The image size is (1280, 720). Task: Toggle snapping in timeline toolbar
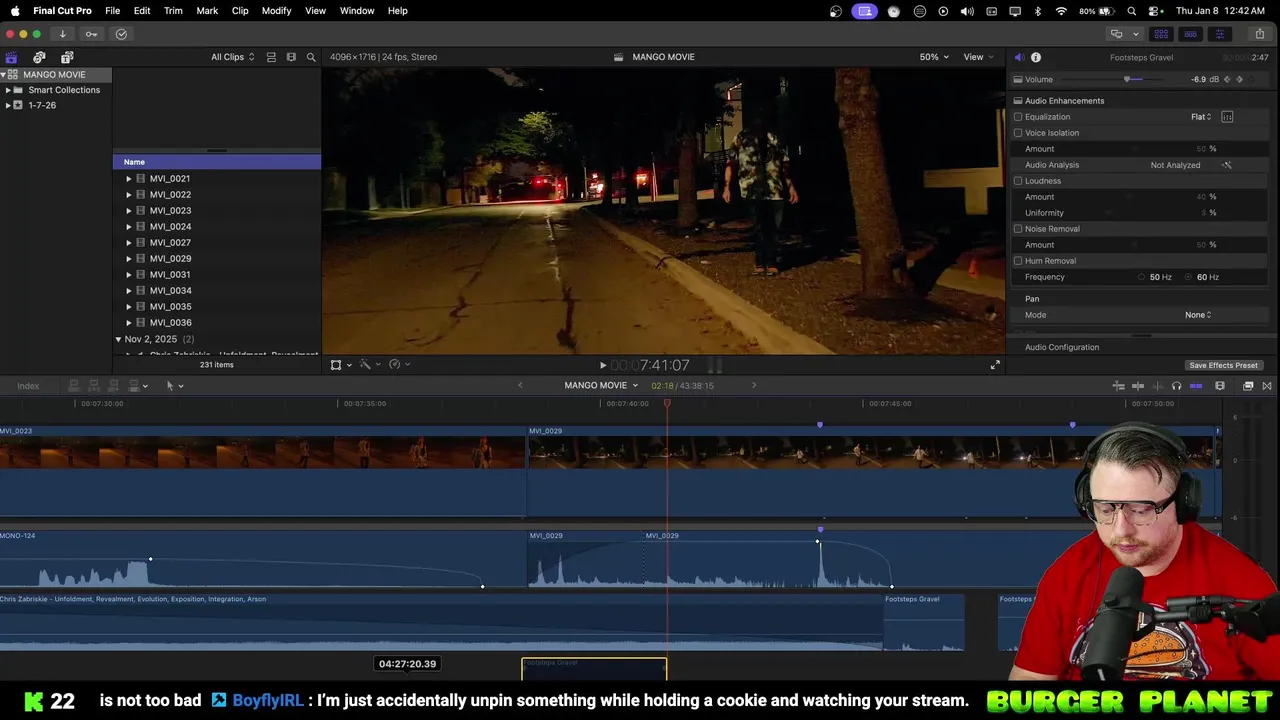(1196, 386)
